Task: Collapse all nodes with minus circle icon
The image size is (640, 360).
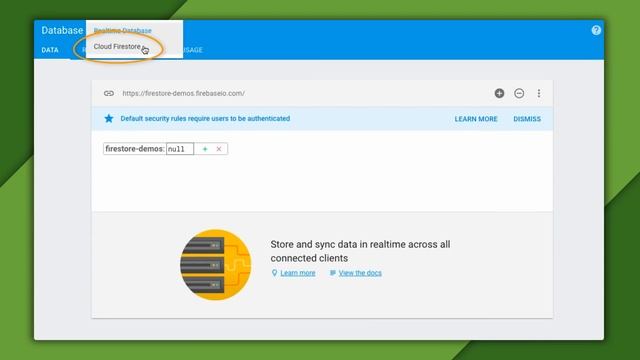Action: click(519, 93)
